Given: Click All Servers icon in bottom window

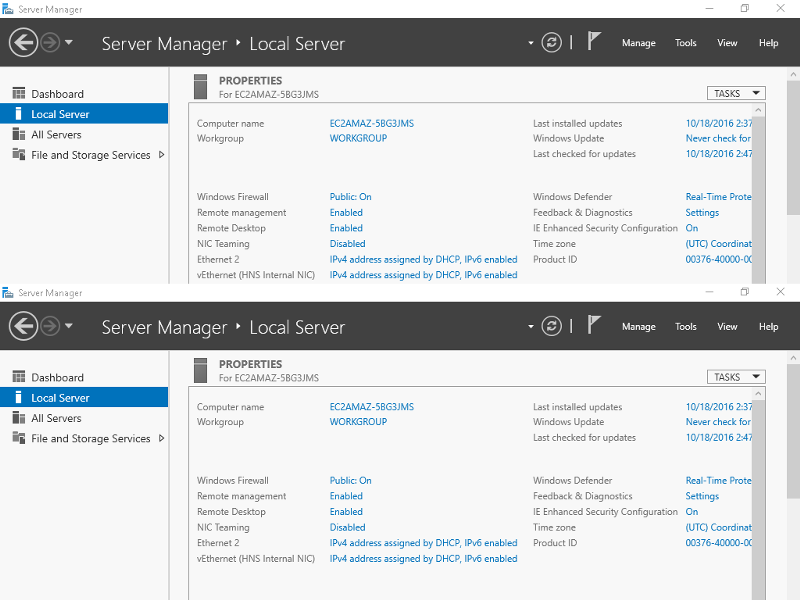Looking at the screenshot, I should click(x=19, y=418).
